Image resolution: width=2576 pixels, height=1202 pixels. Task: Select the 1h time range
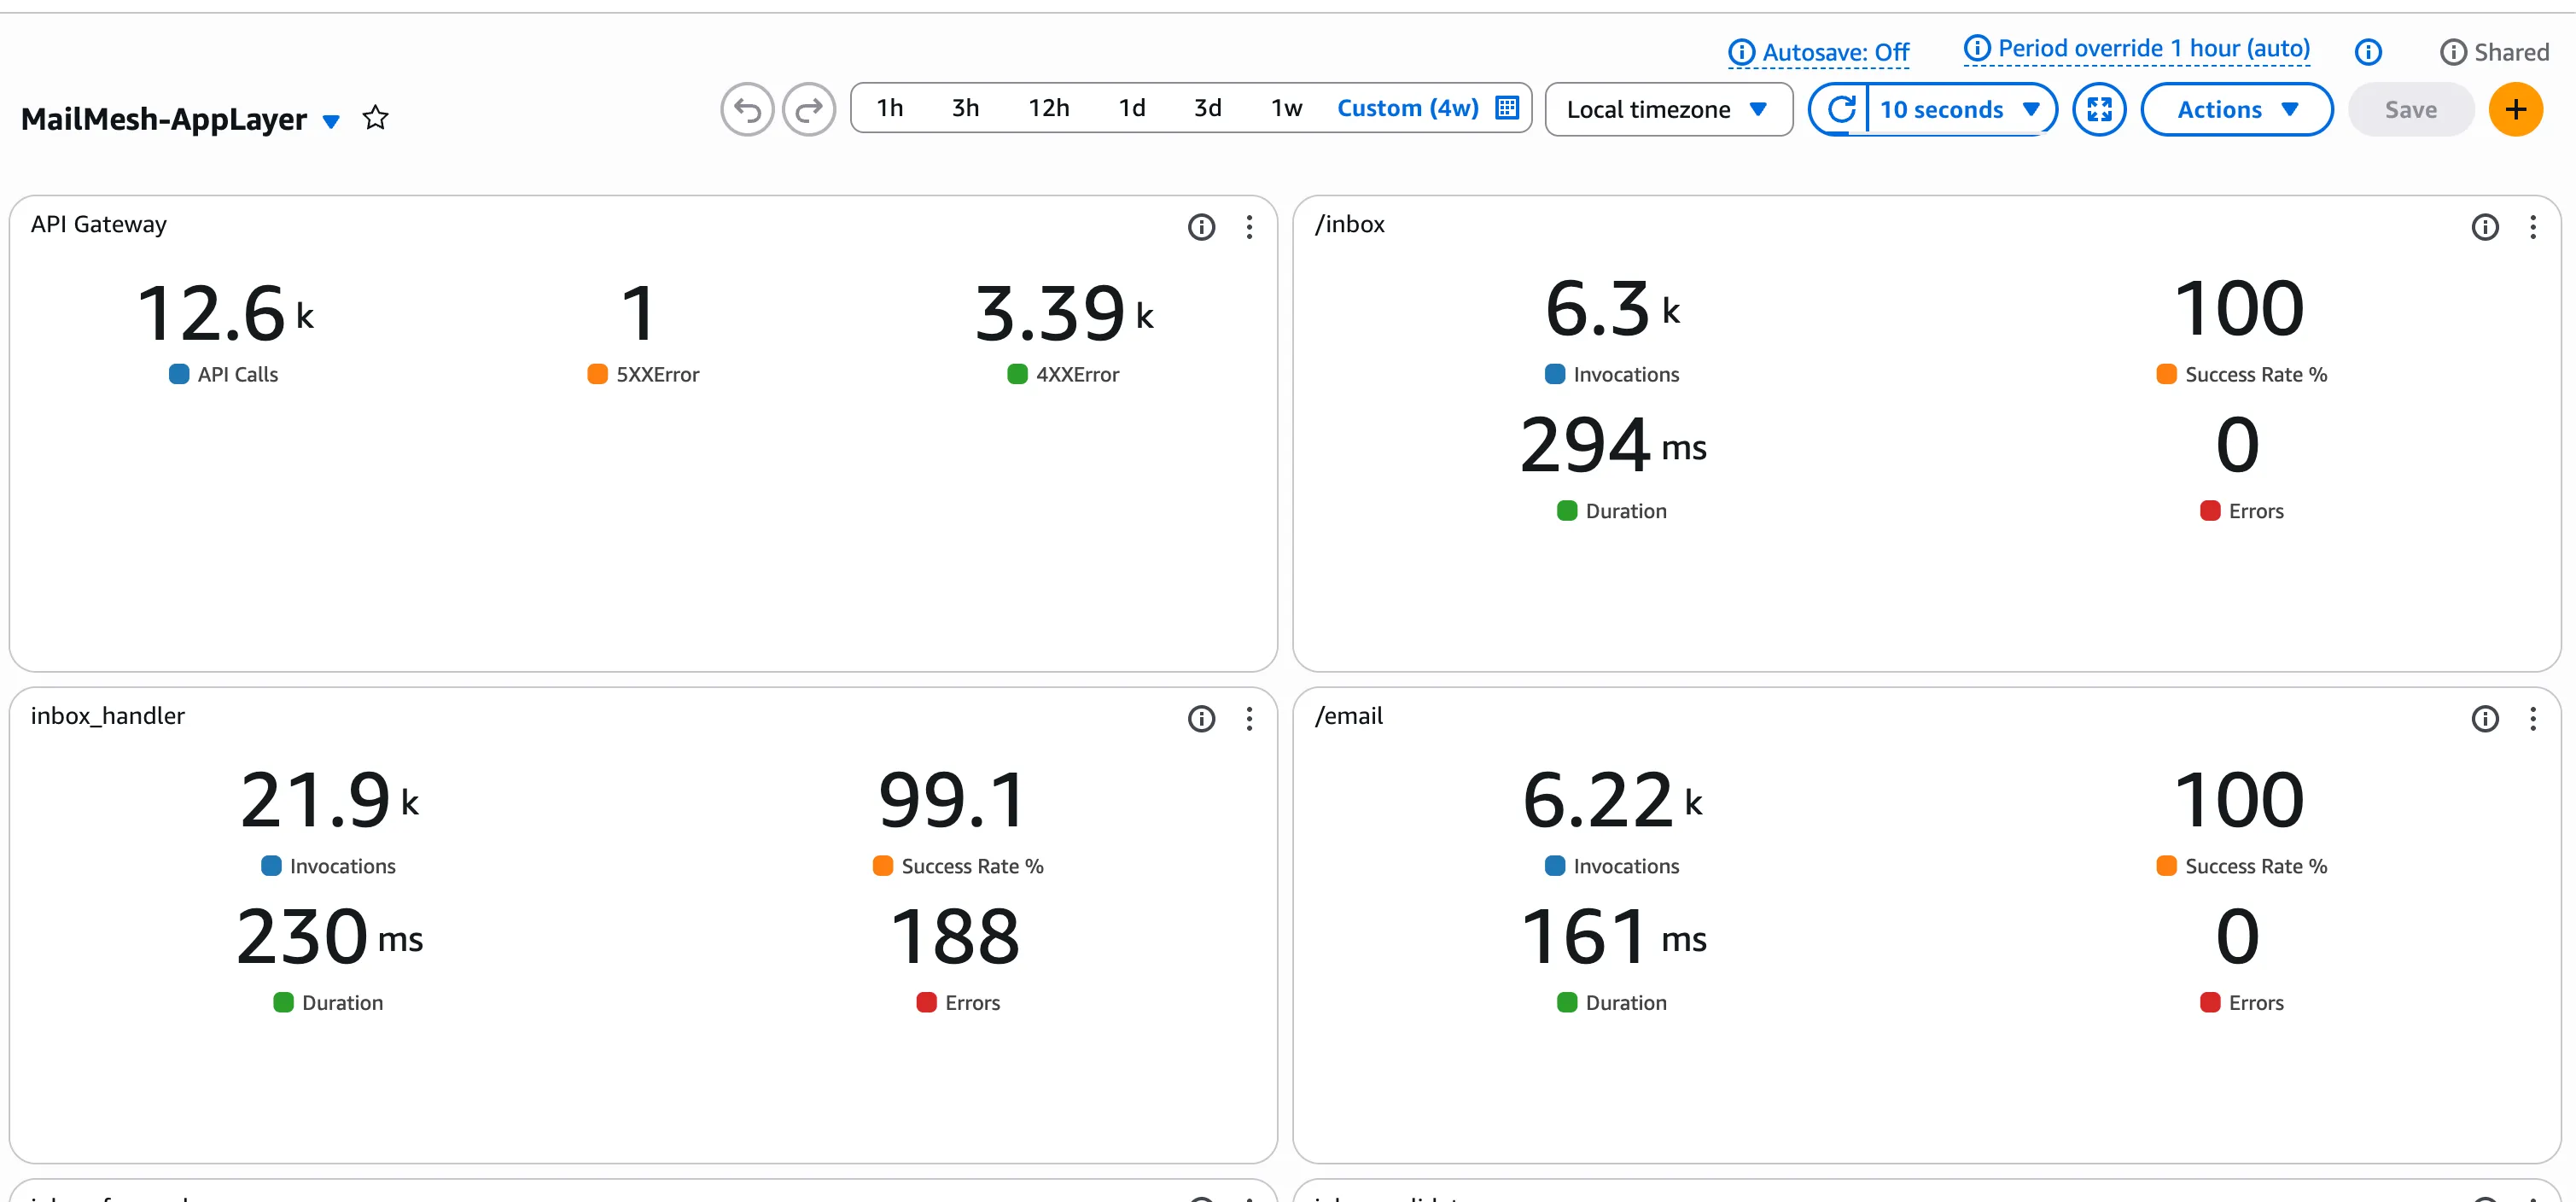tap(889, 107)
